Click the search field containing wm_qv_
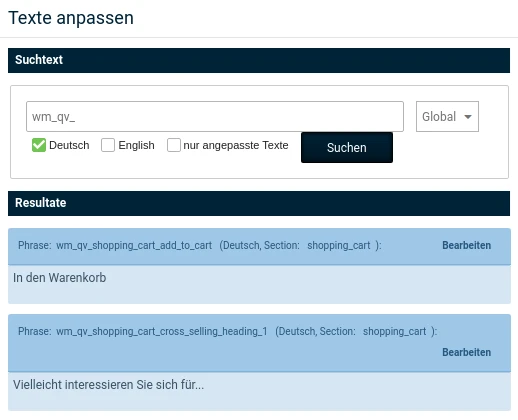Screen dimensions: 518x420 click(215, 117)
